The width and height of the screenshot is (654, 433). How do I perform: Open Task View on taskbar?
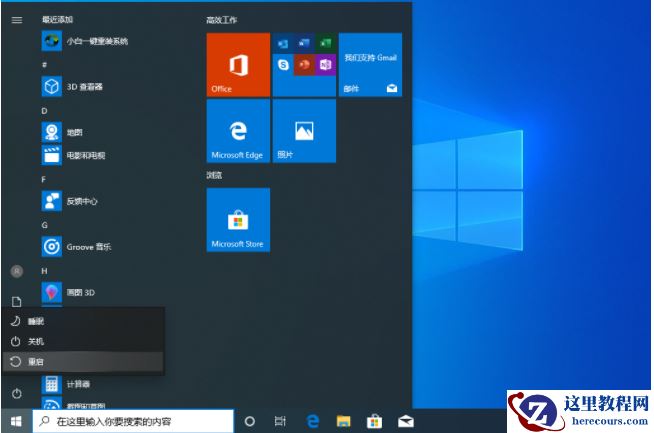pos(280,421)
